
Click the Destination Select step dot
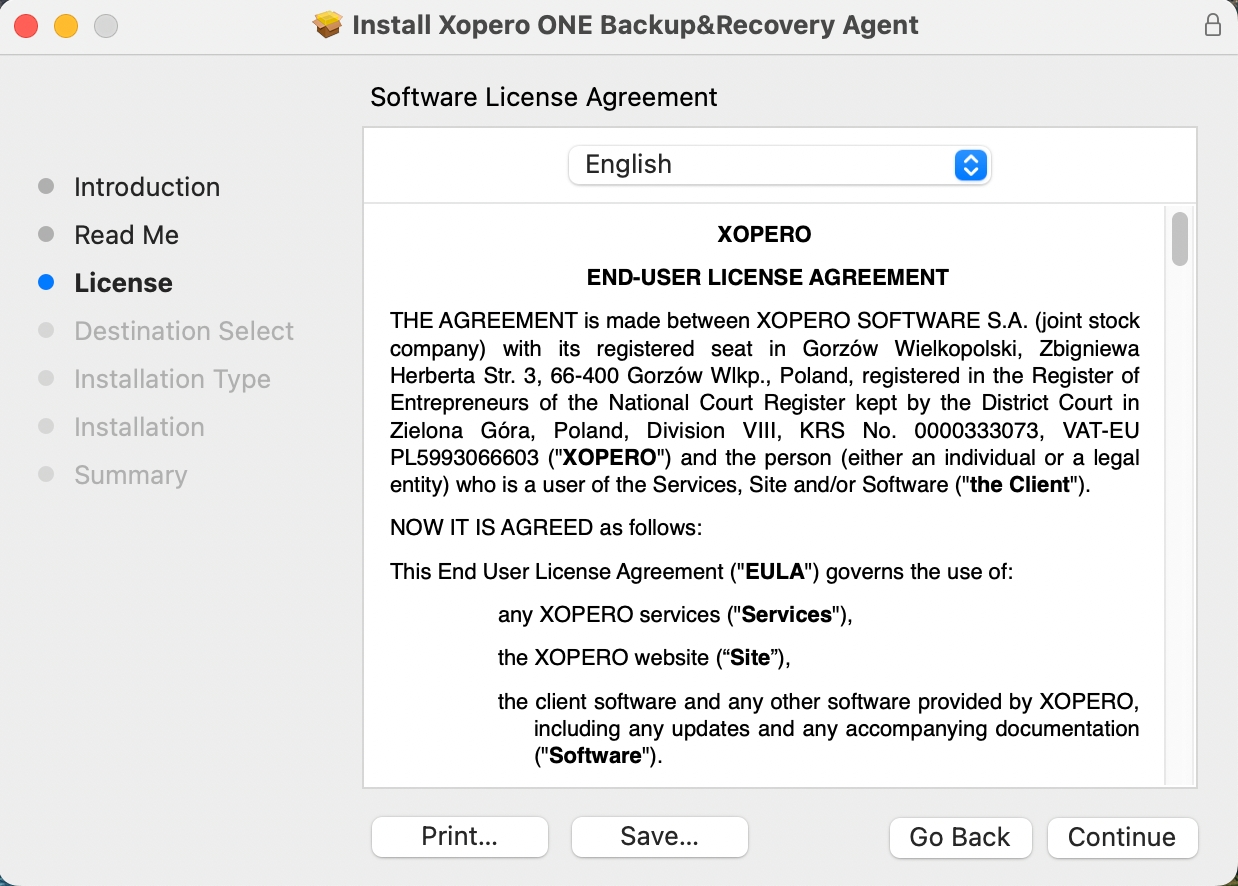point(46,330)
